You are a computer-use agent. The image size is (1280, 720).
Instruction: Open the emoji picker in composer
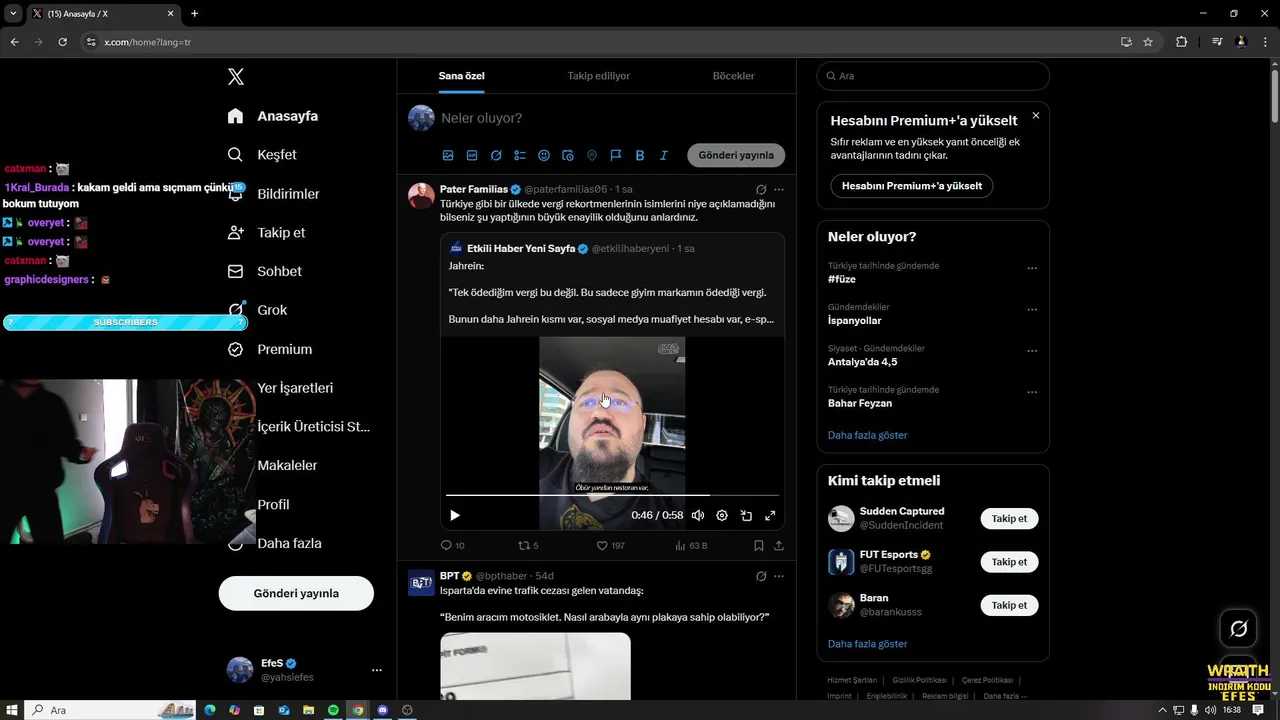pos(544,155)
